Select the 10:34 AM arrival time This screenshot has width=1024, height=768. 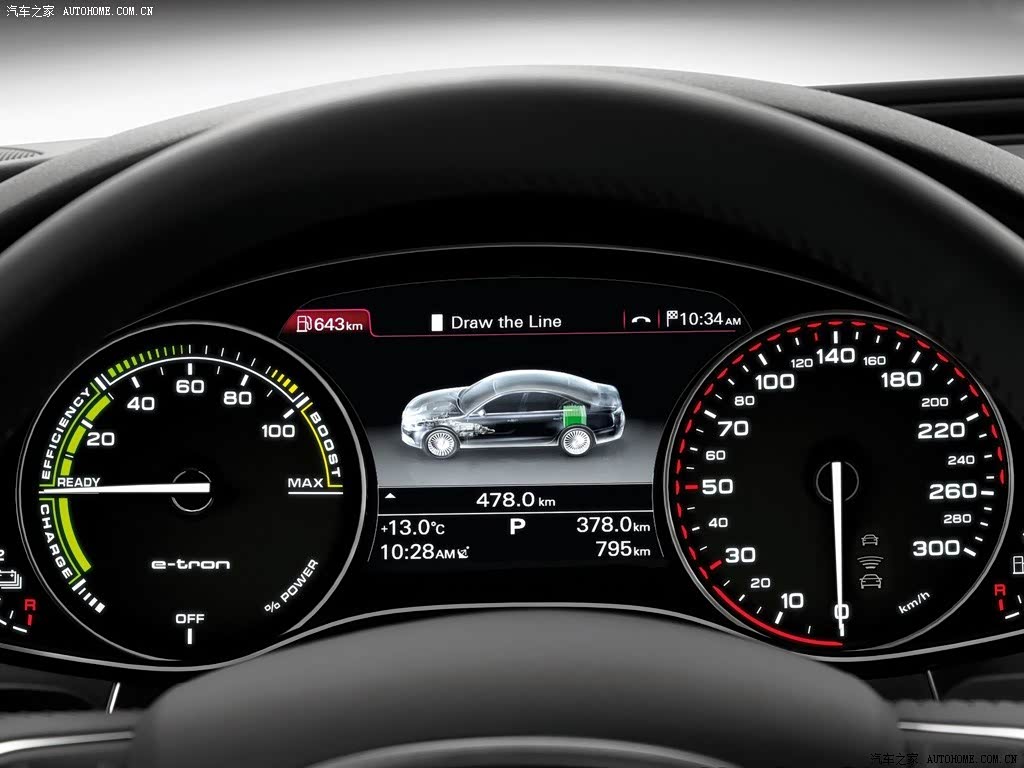point(711,319)
